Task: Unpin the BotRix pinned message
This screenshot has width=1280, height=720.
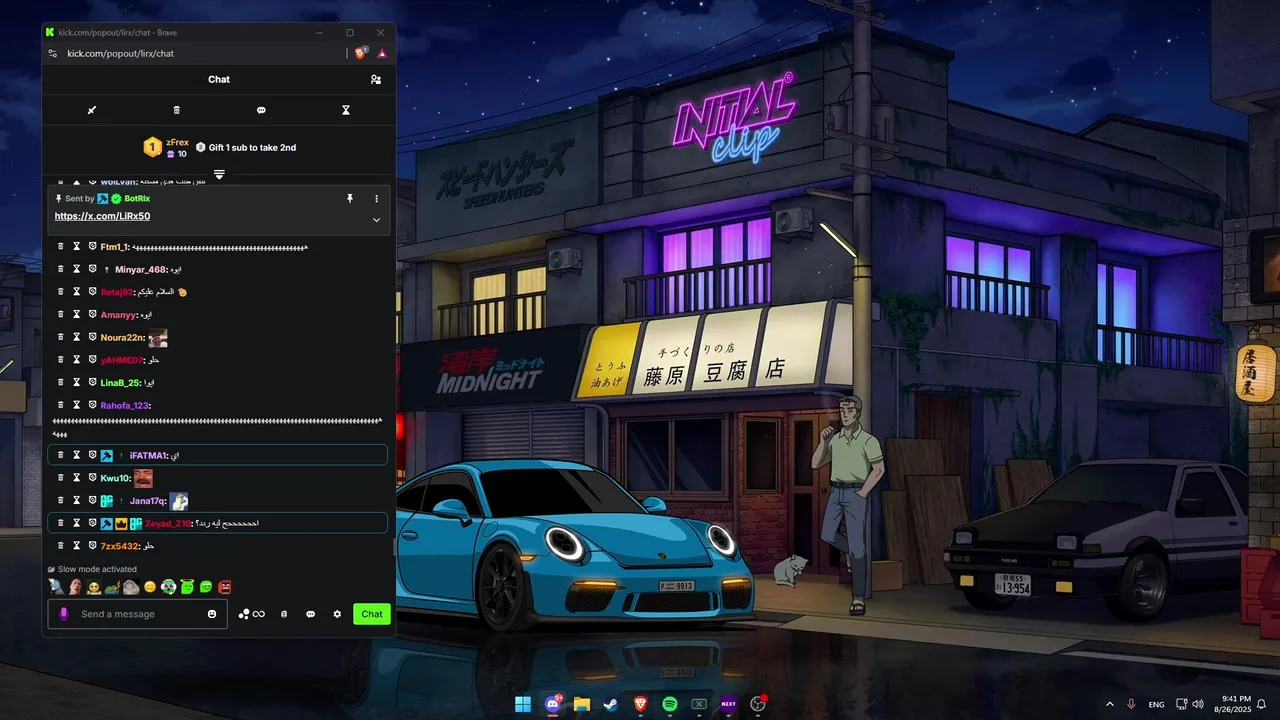Action: point(350,199)
